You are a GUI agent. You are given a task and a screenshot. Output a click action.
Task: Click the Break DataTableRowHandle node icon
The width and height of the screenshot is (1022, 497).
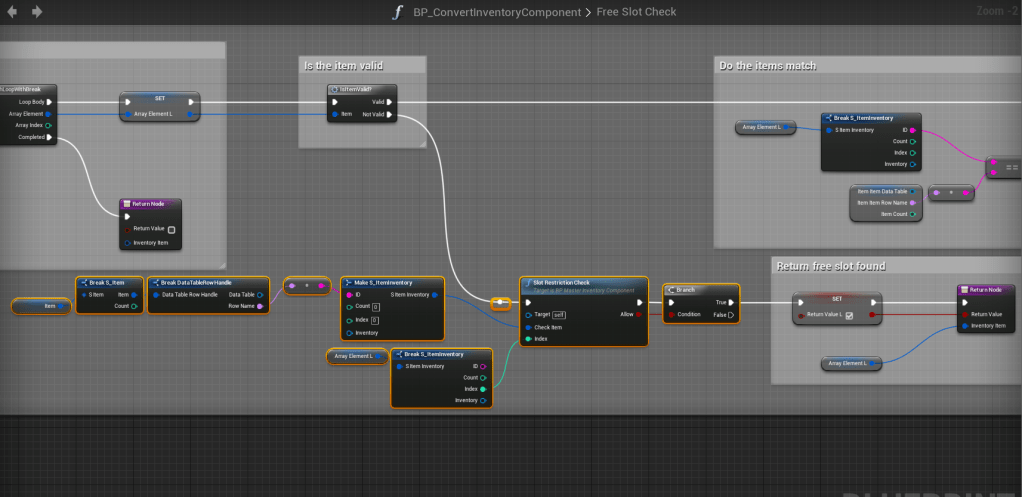pos(154,282)
